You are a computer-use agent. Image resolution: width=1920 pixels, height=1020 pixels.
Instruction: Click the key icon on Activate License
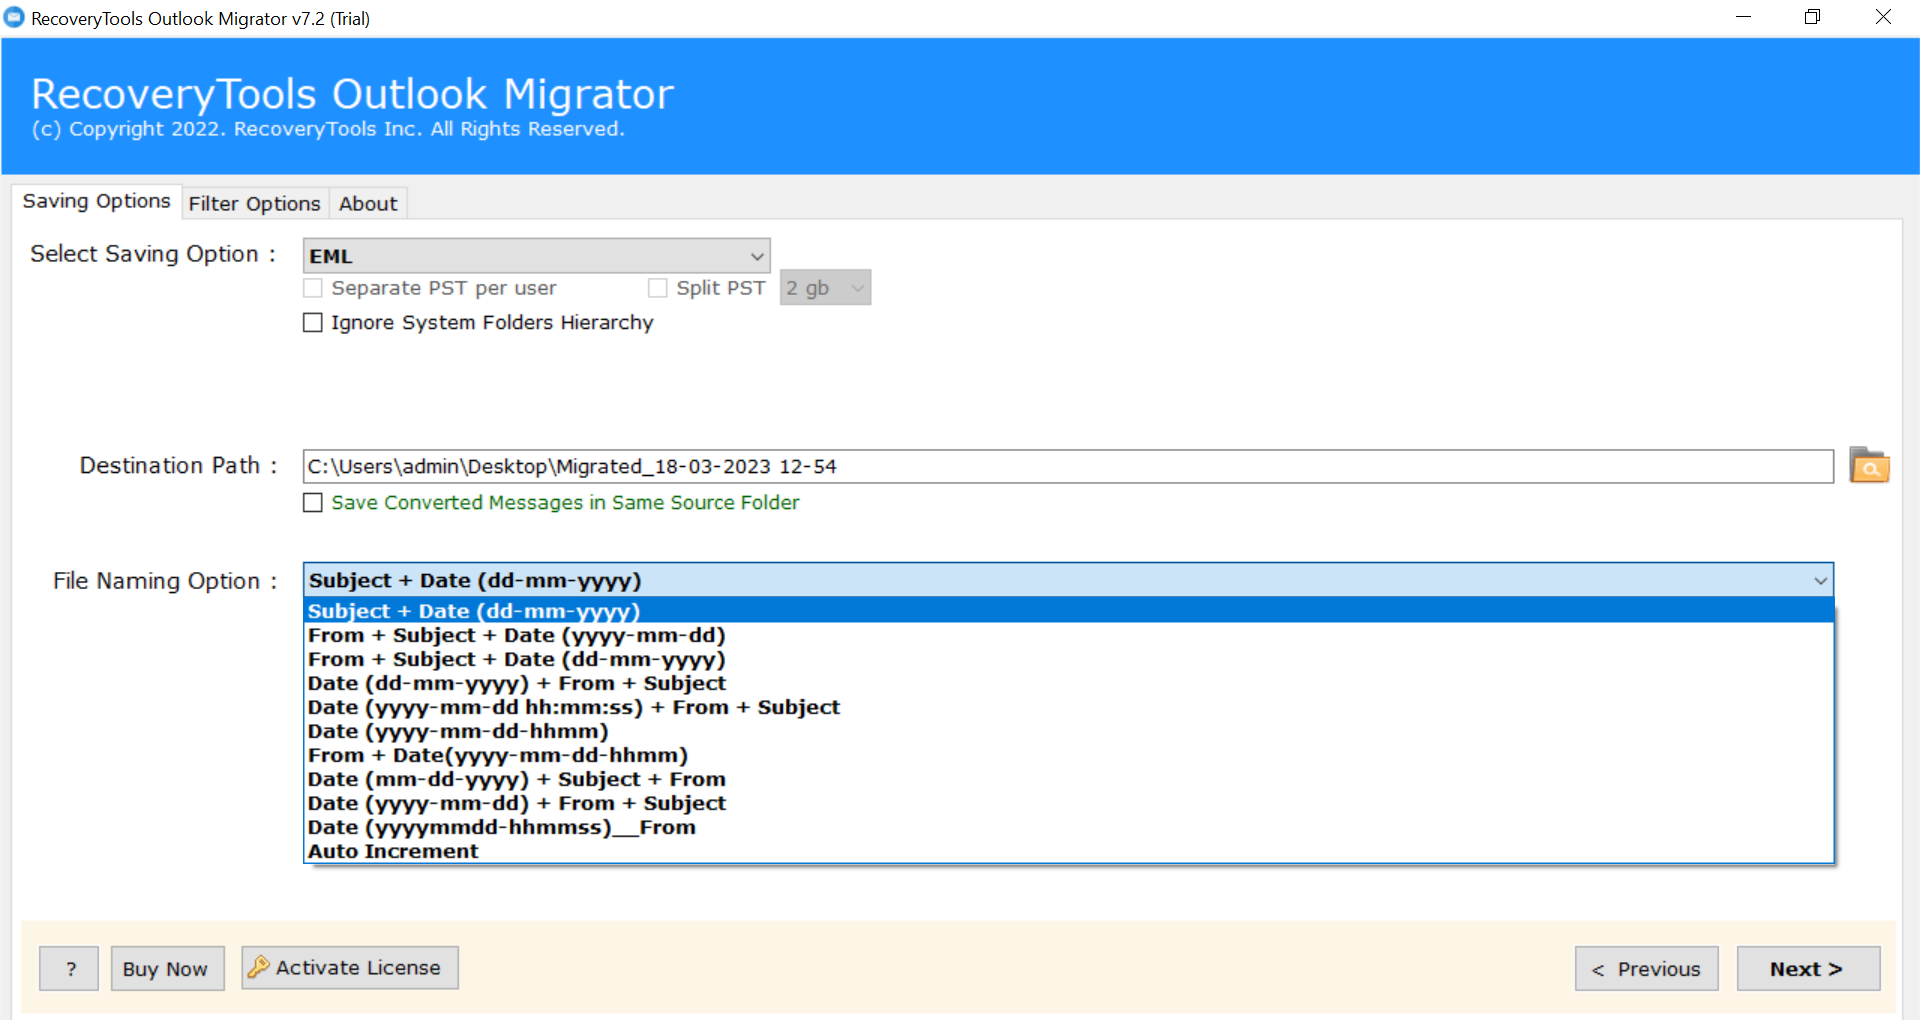pyautogui.click(x=259, y=967)
